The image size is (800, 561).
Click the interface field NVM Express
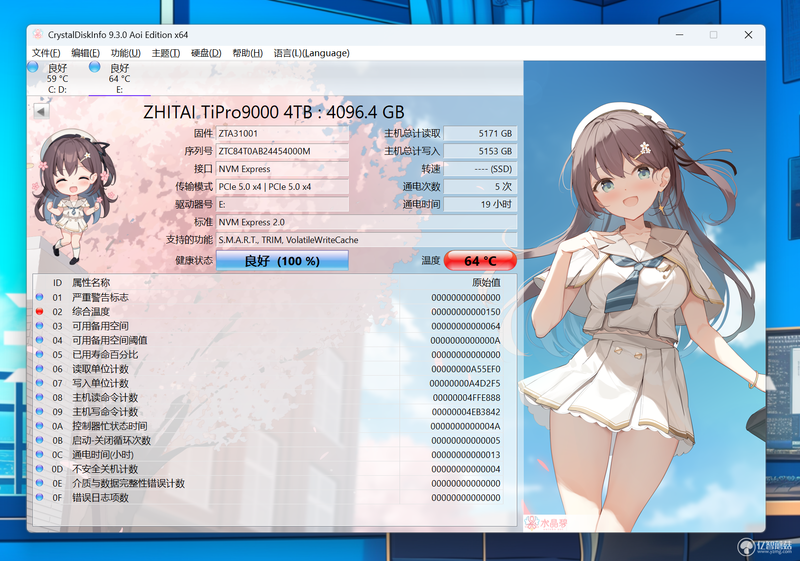coord(282,169)
